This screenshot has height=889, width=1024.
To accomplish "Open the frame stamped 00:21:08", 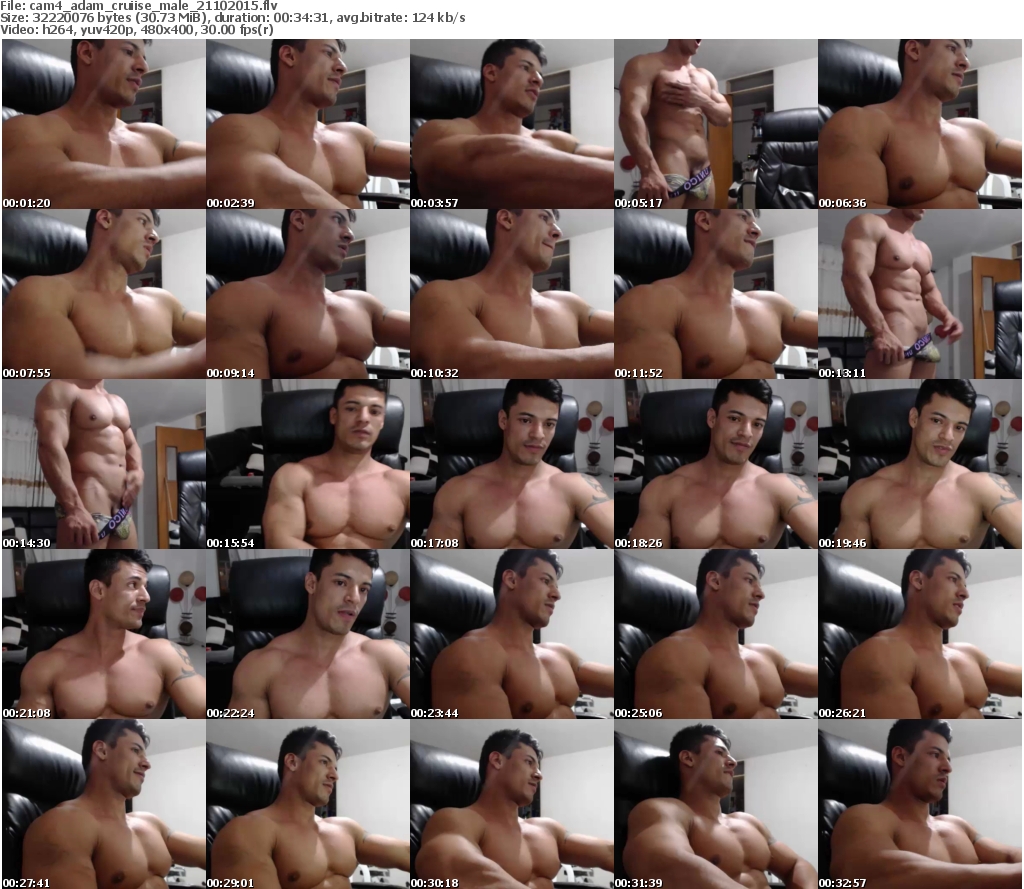I will point(104,634).
